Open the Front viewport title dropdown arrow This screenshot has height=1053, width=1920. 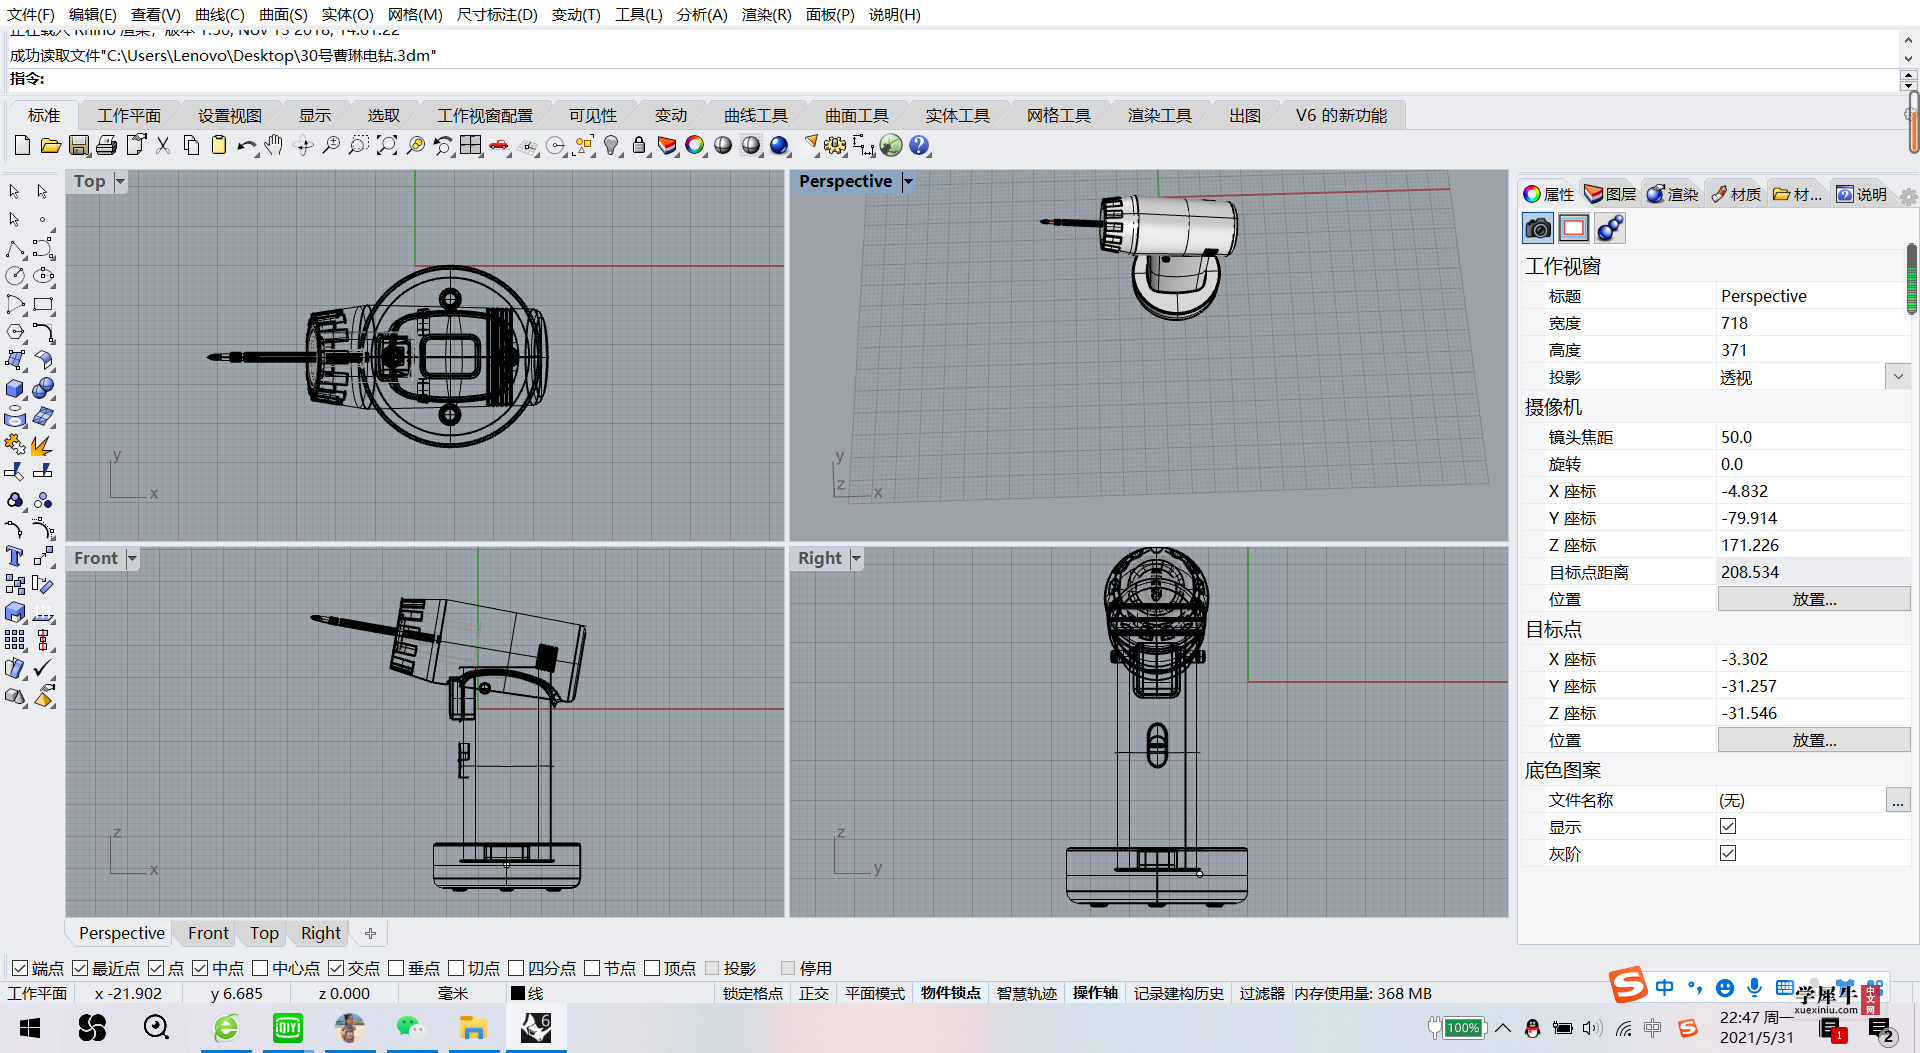132,559
